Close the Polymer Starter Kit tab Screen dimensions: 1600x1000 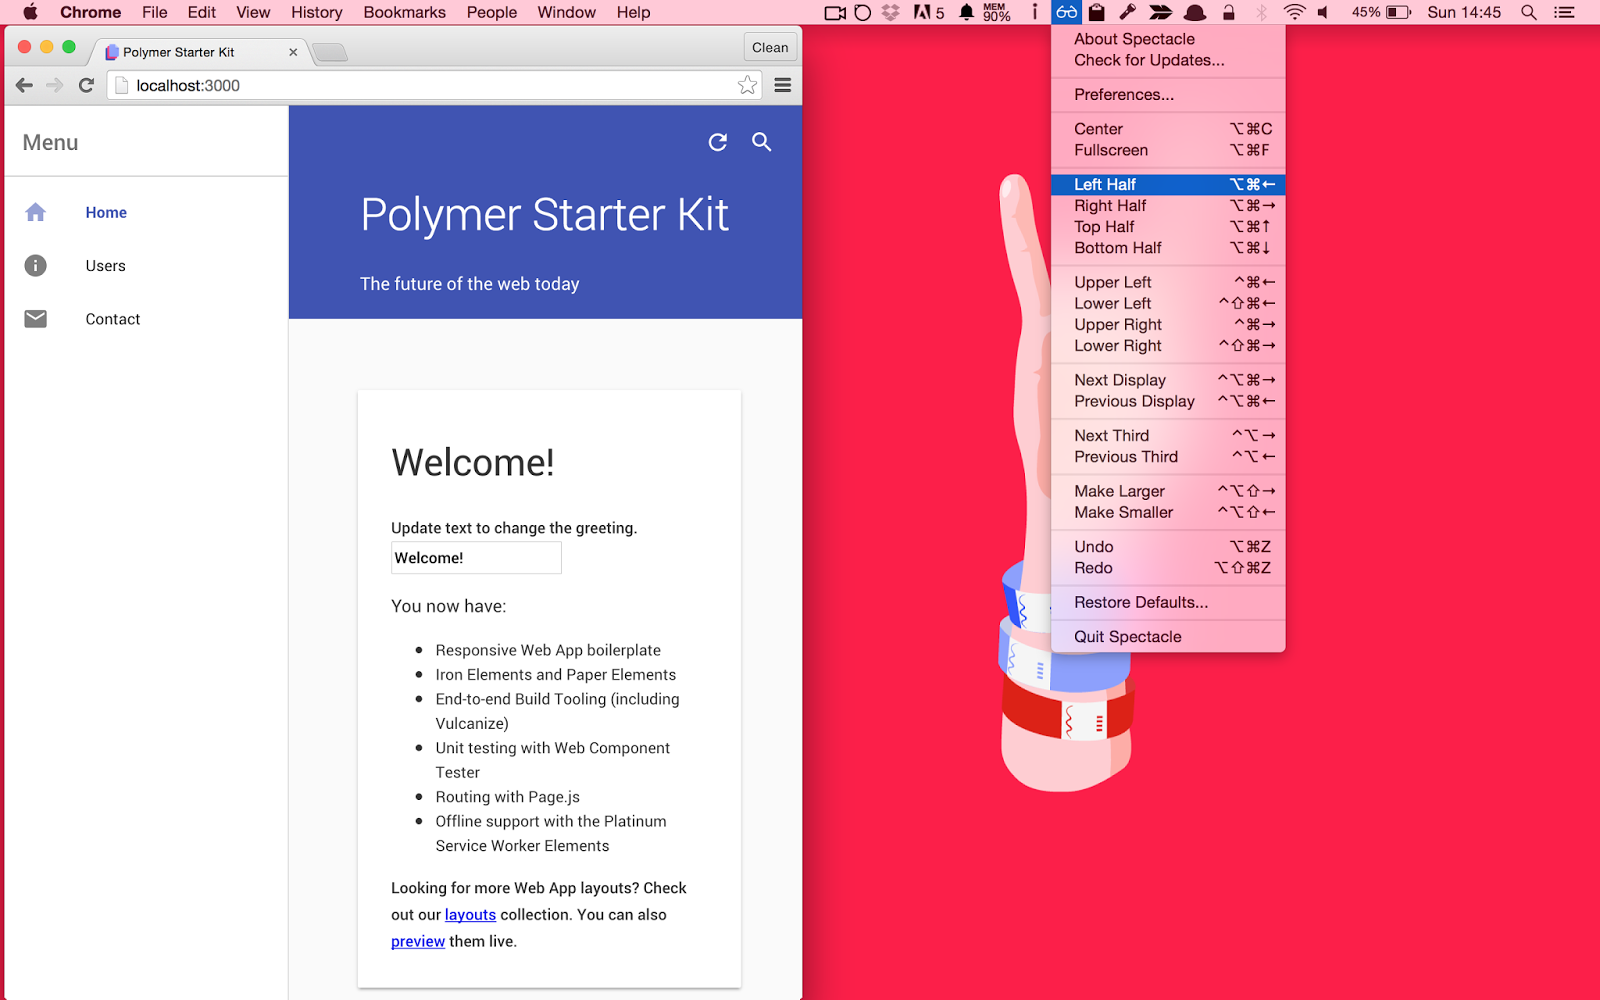coord(293,52)
